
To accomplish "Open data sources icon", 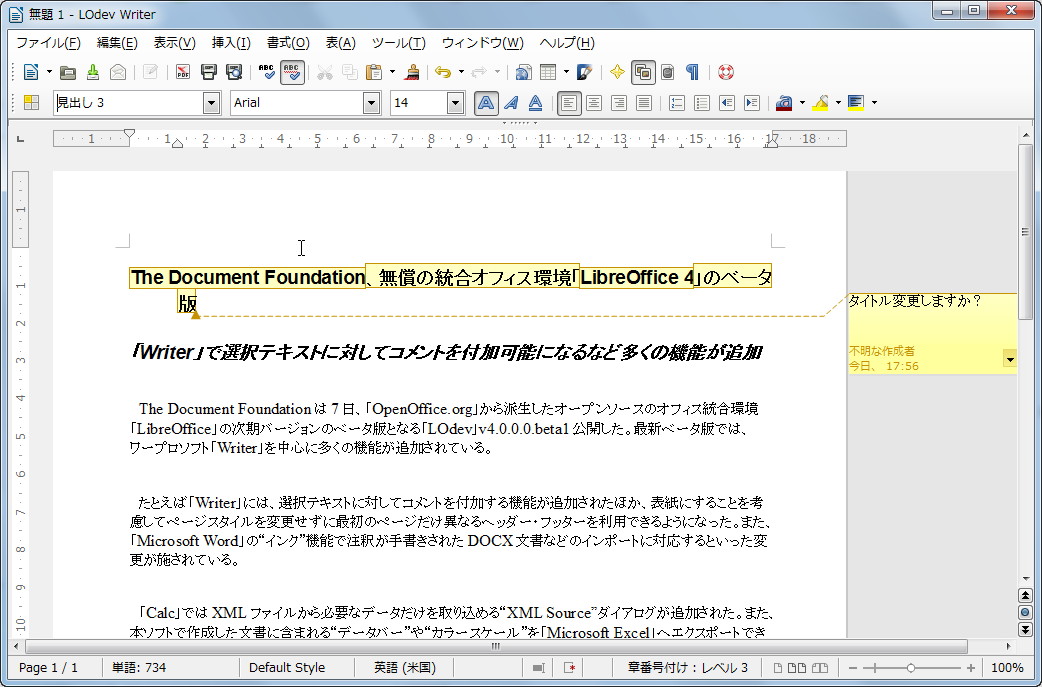I will [668, 72].
